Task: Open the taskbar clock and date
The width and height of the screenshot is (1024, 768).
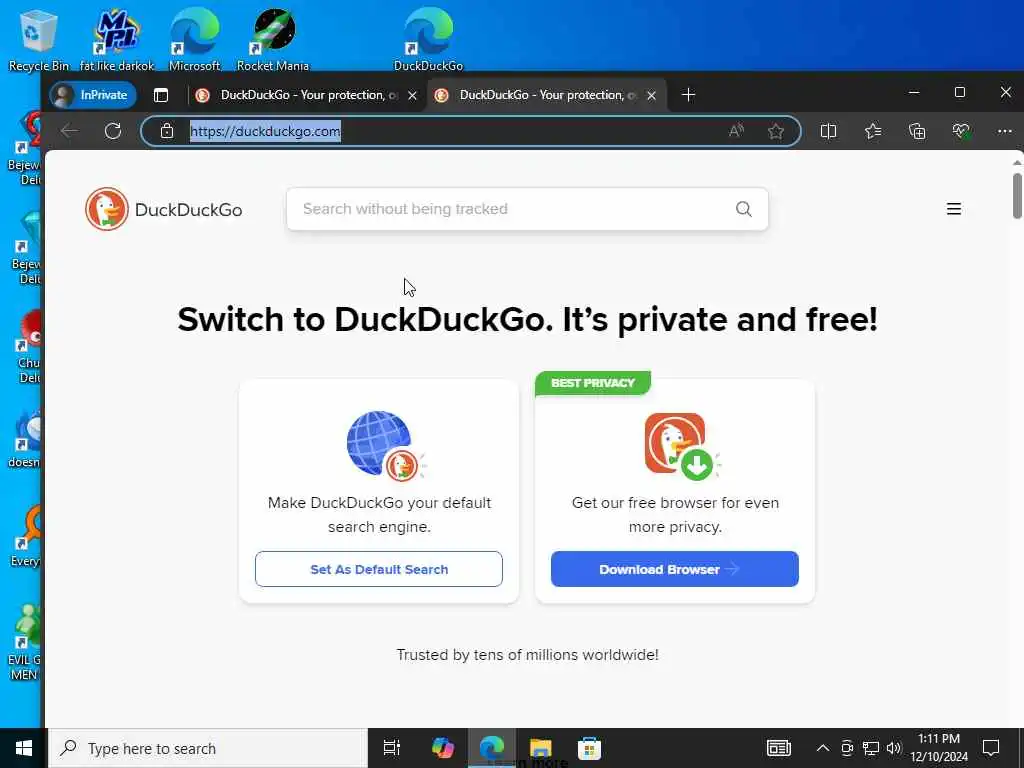Action: [939, 748]
